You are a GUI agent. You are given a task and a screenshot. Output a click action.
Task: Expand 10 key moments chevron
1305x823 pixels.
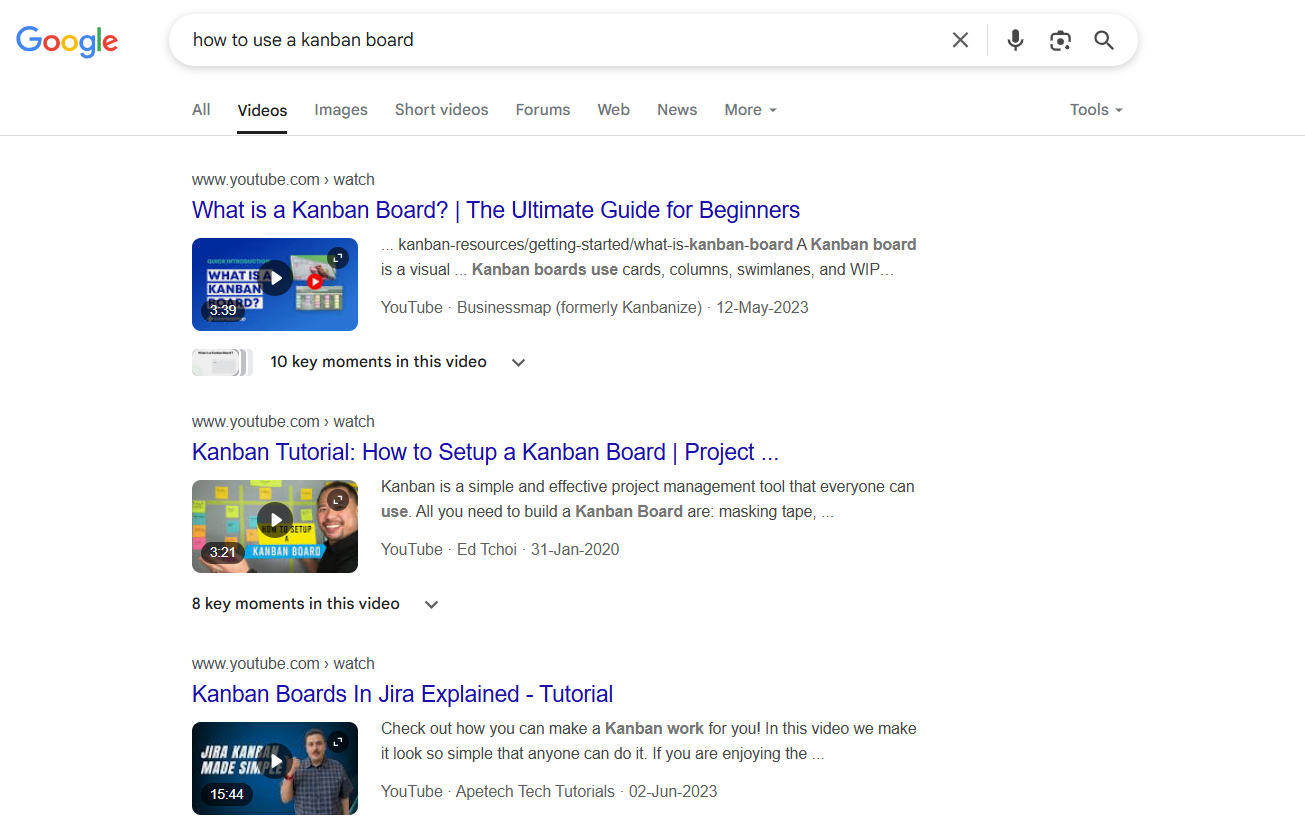[518, 363]
